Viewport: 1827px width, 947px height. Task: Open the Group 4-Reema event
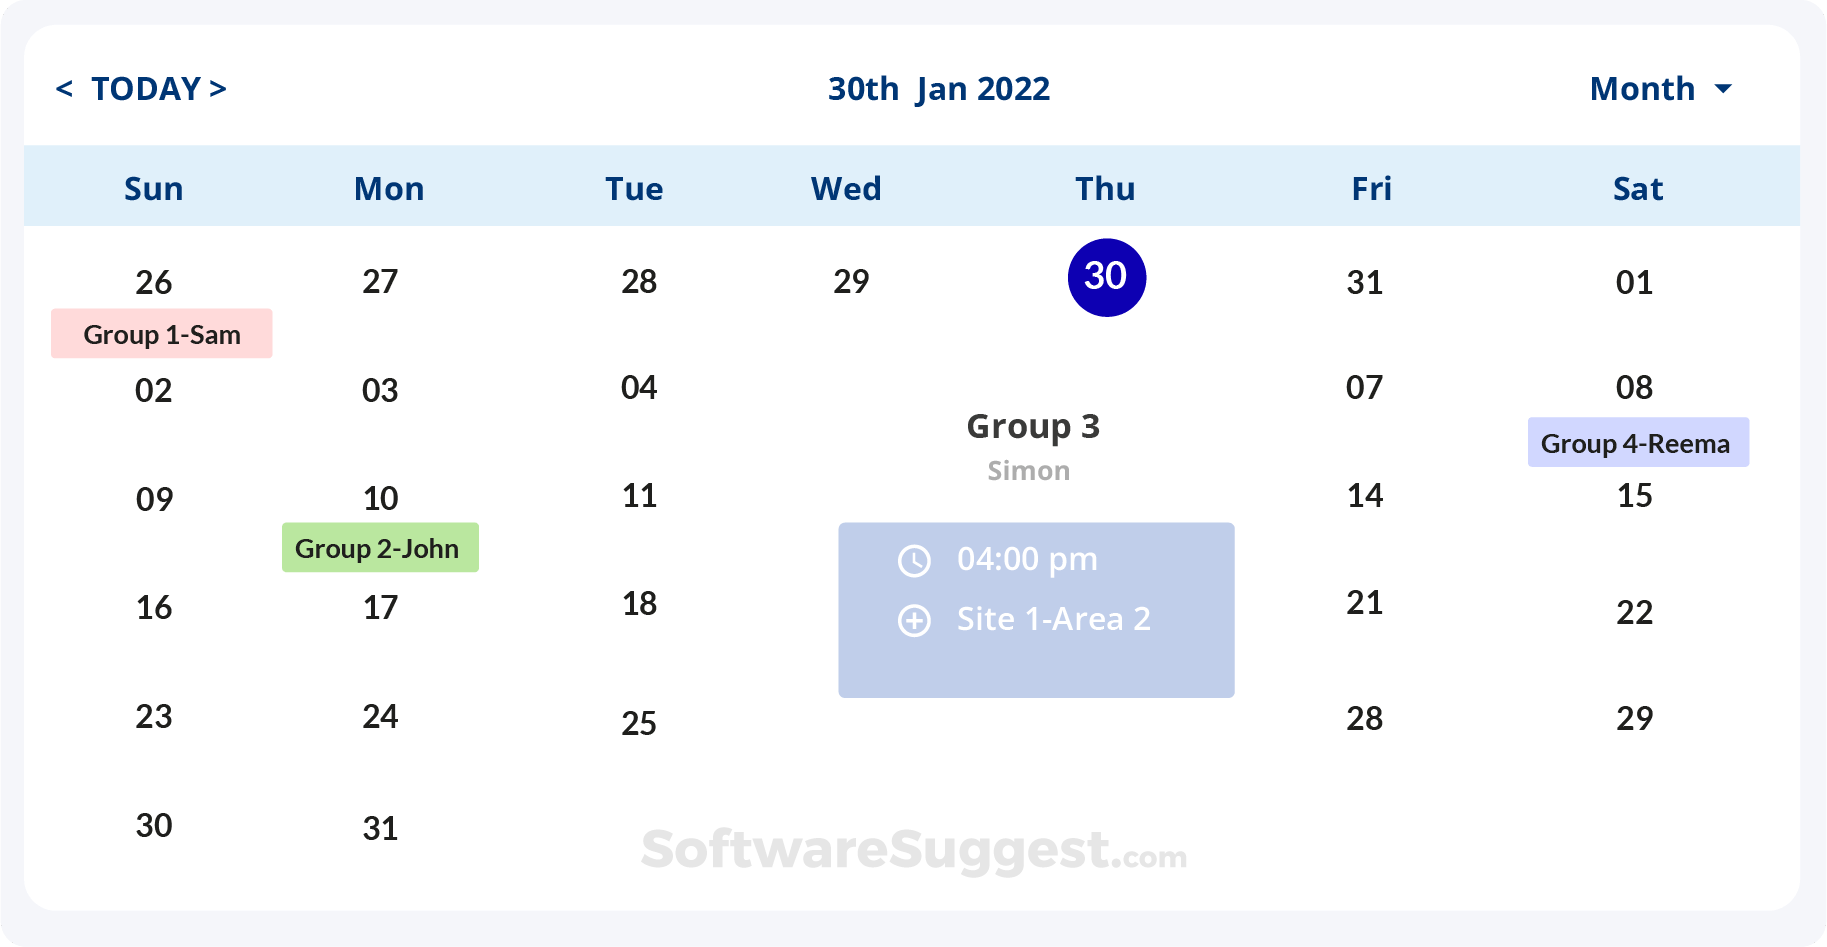[1638, 443]
